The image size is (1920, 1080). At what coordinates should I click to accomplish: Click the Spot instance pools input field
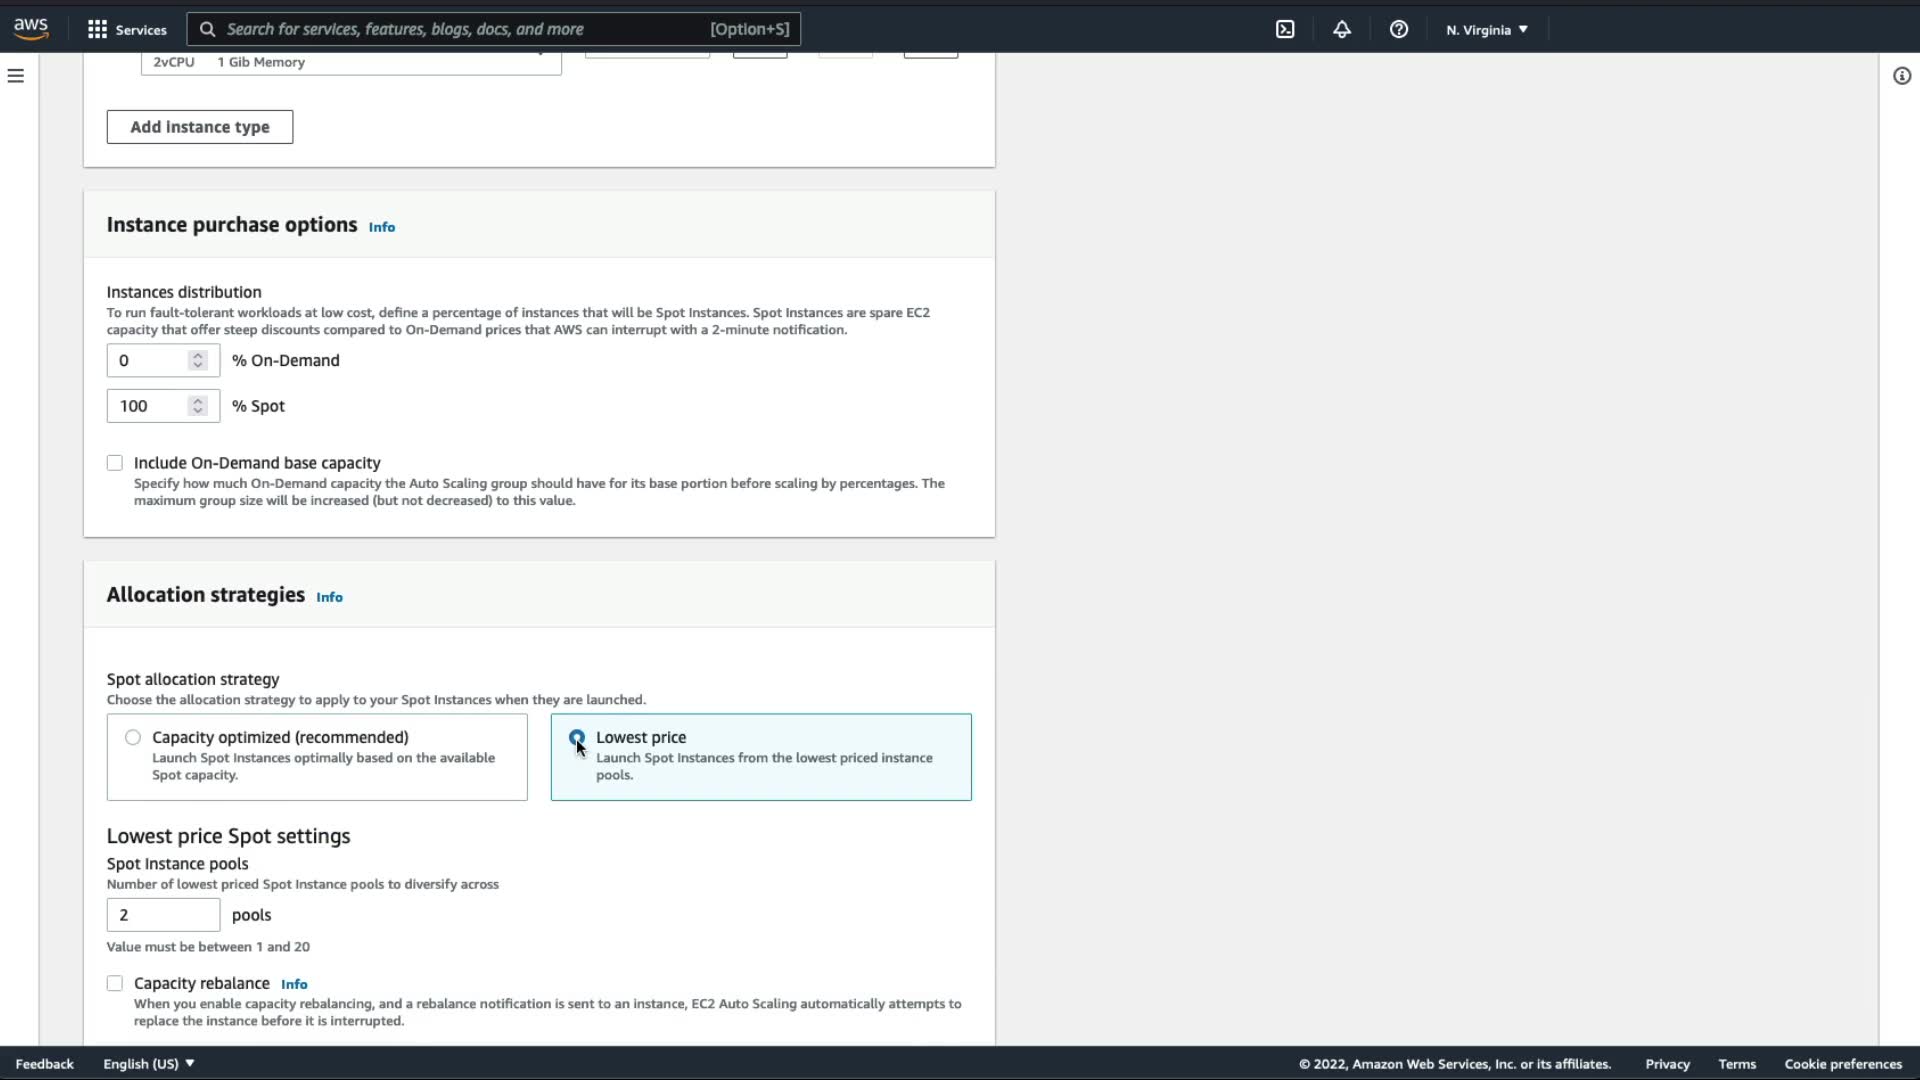pos(163,915)
